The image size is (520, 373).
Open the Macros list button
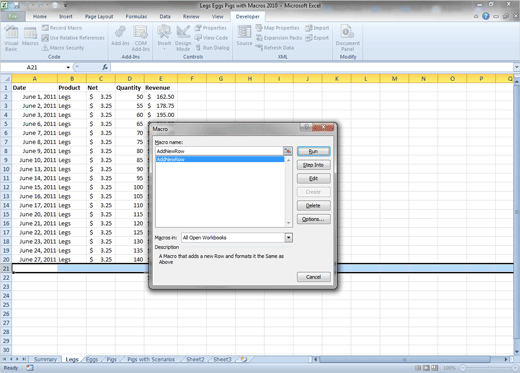(30, 37)
